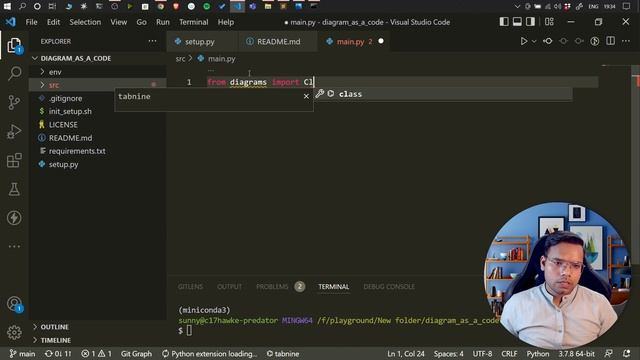The height and width of the screenshot is (360, 640).
Task: Expand the src folder
Action: pyautogui.click(x=98, y=85)
